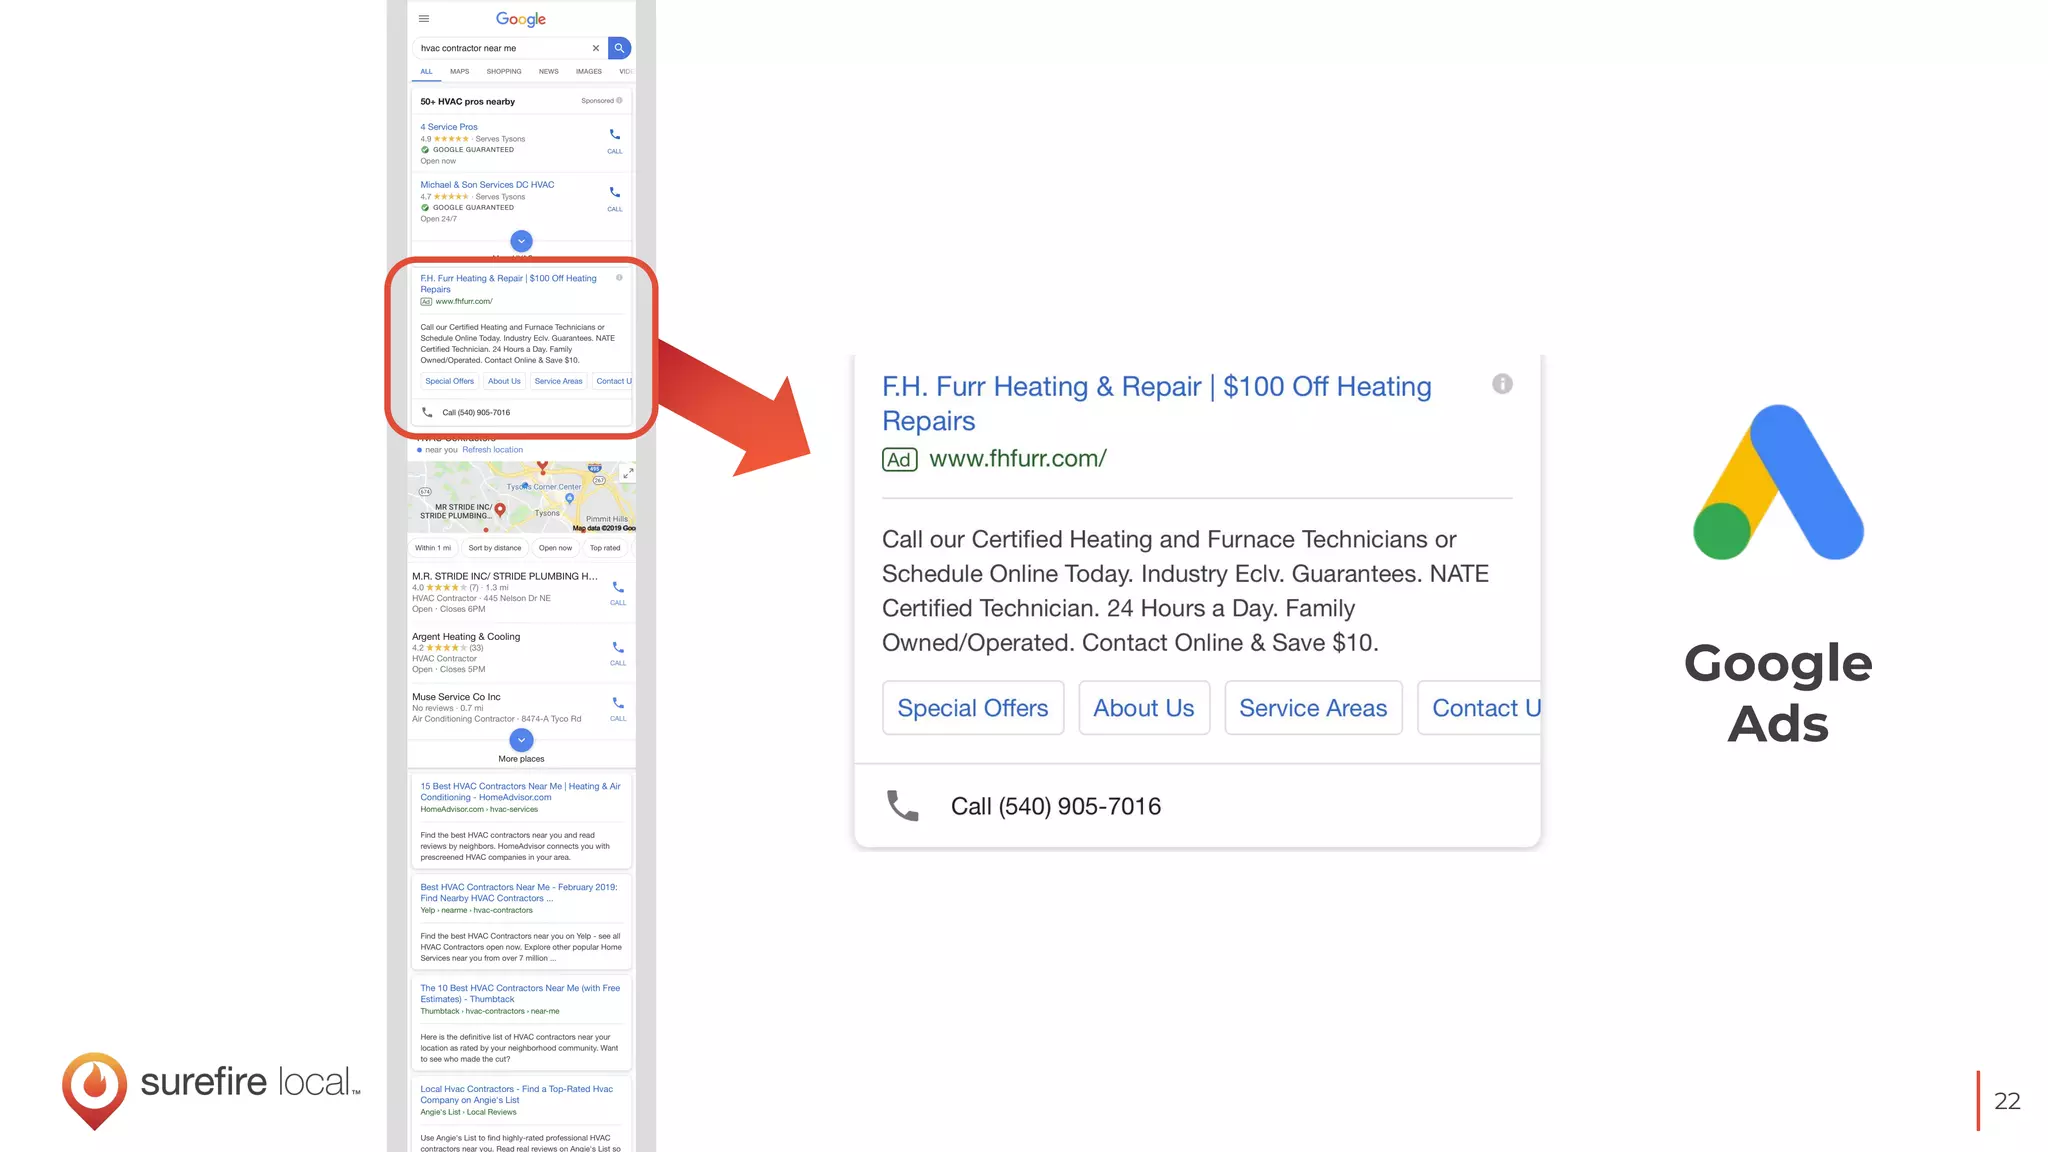The image size is (2048, 1152).
Task: Select the 'Top rated' filter chip
Action: [605, 548]
